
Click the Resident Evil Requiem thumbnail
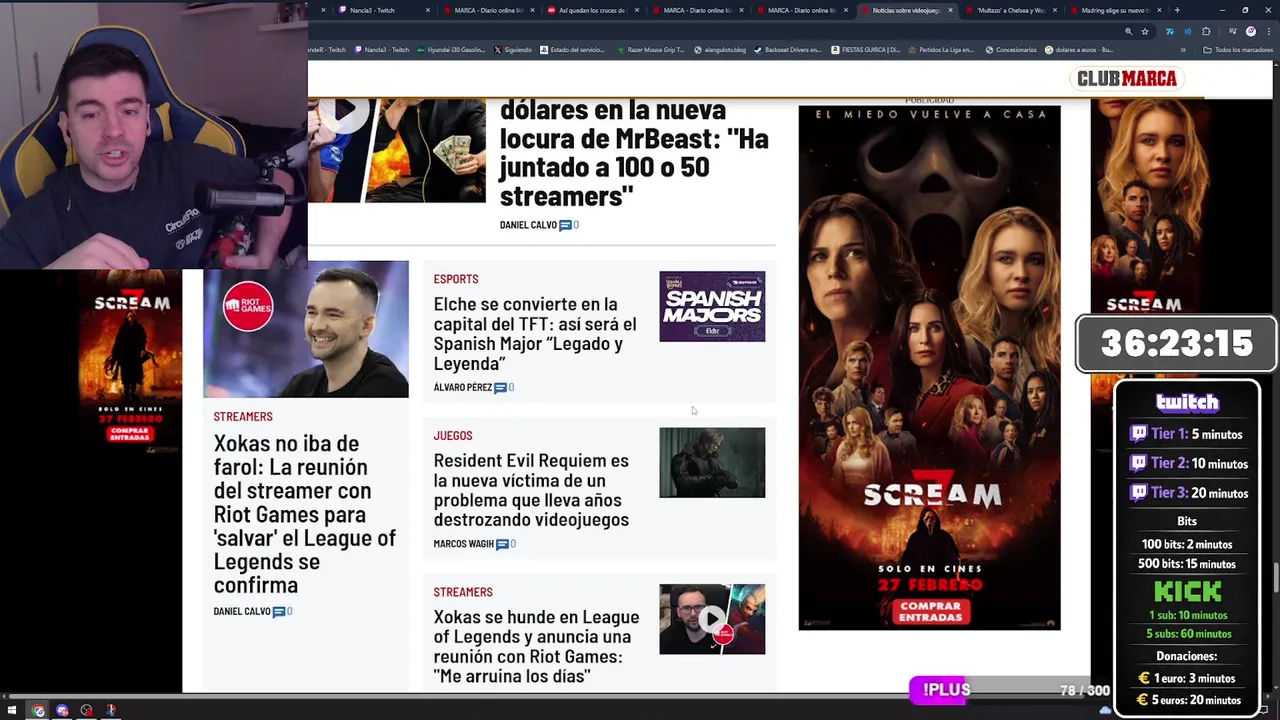pos(712,463)
